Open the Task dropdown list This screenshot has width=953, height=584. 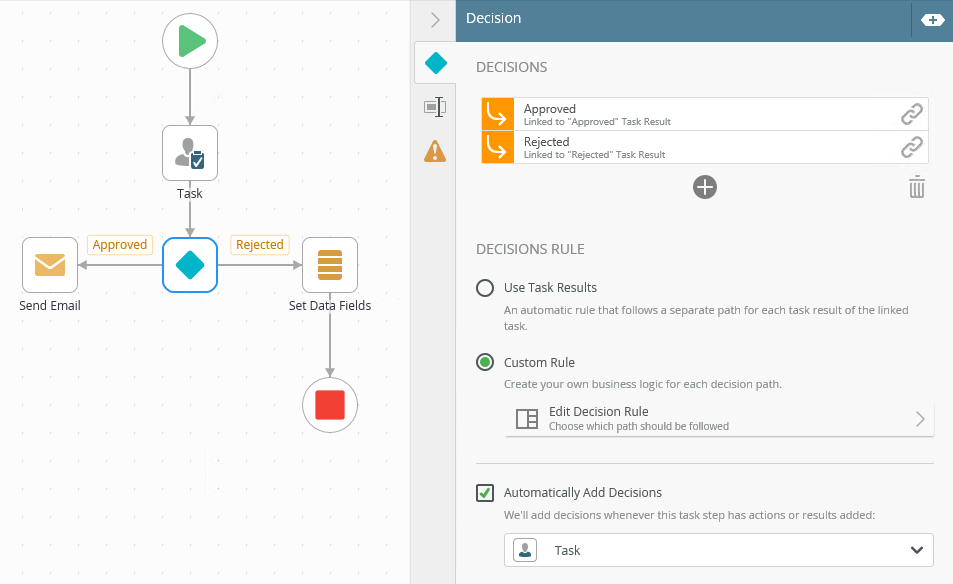coord(718,550)
